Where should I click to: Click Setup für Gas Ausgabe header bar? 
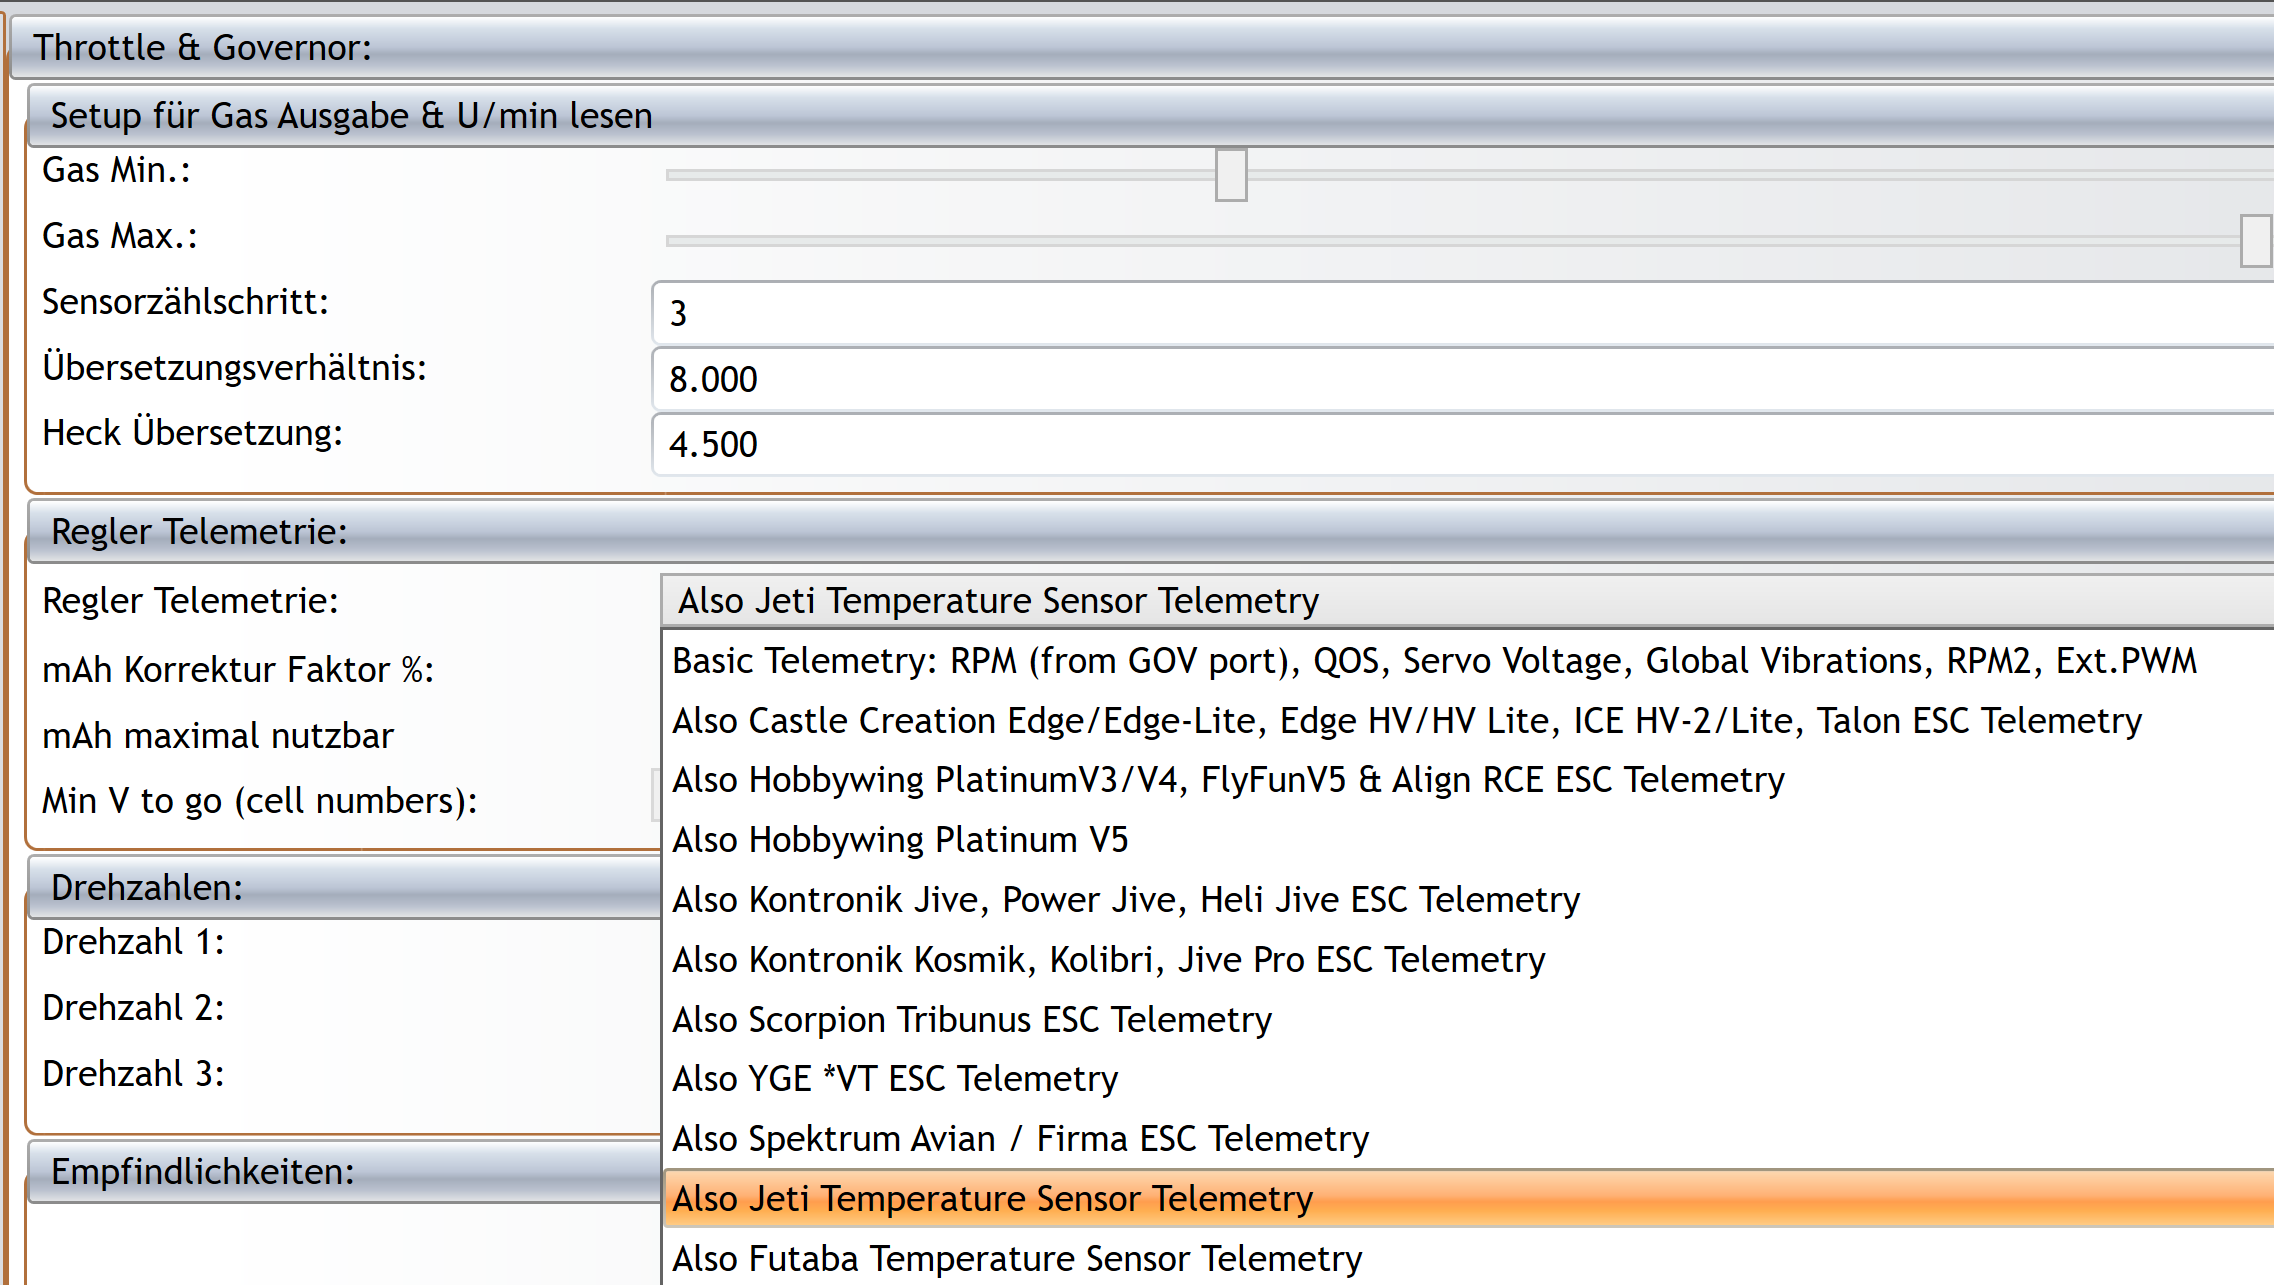[x=1150, y=116]
